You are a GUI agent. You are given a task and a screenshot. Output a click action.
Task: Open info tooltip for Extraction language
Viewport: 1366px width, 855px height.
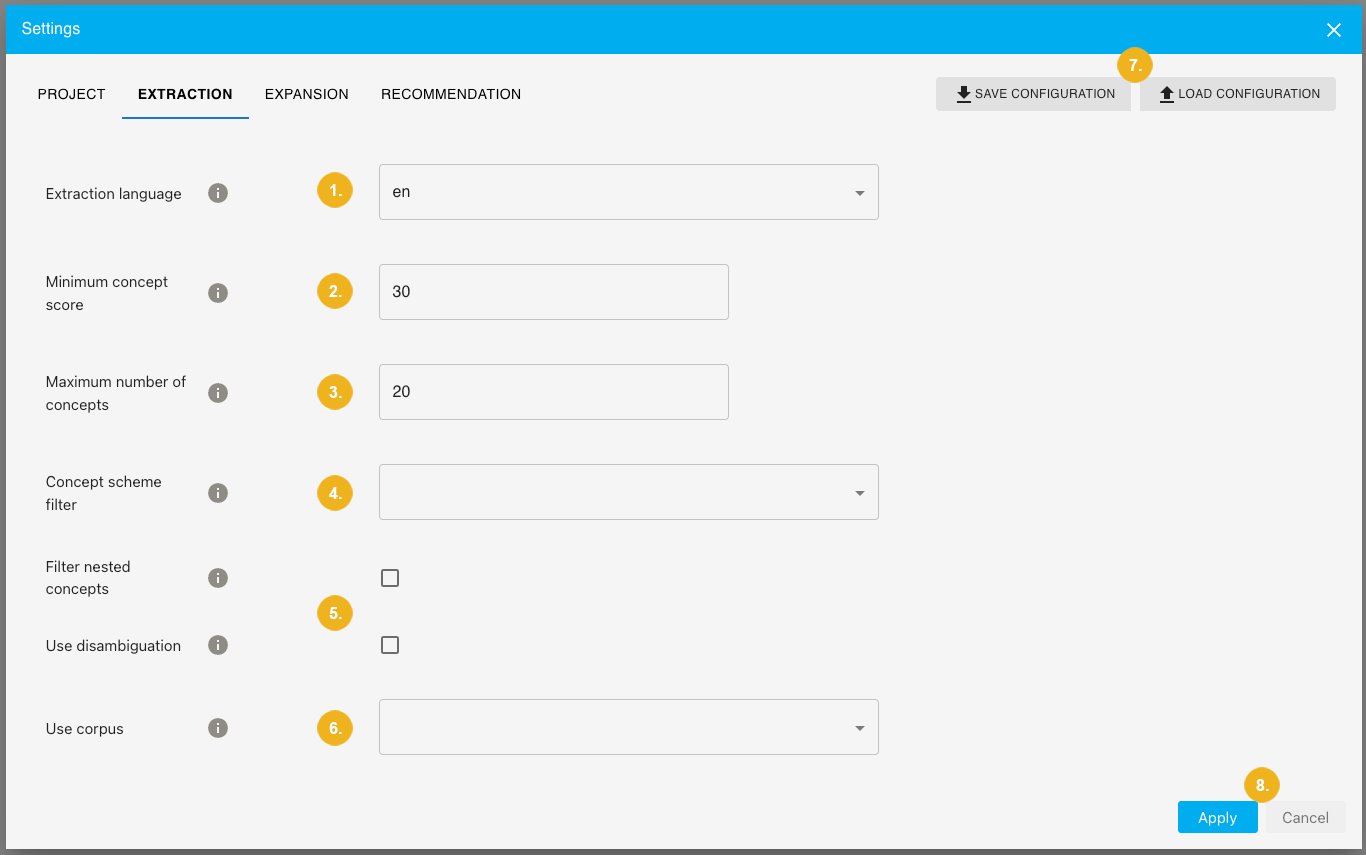tap(218, 192)
